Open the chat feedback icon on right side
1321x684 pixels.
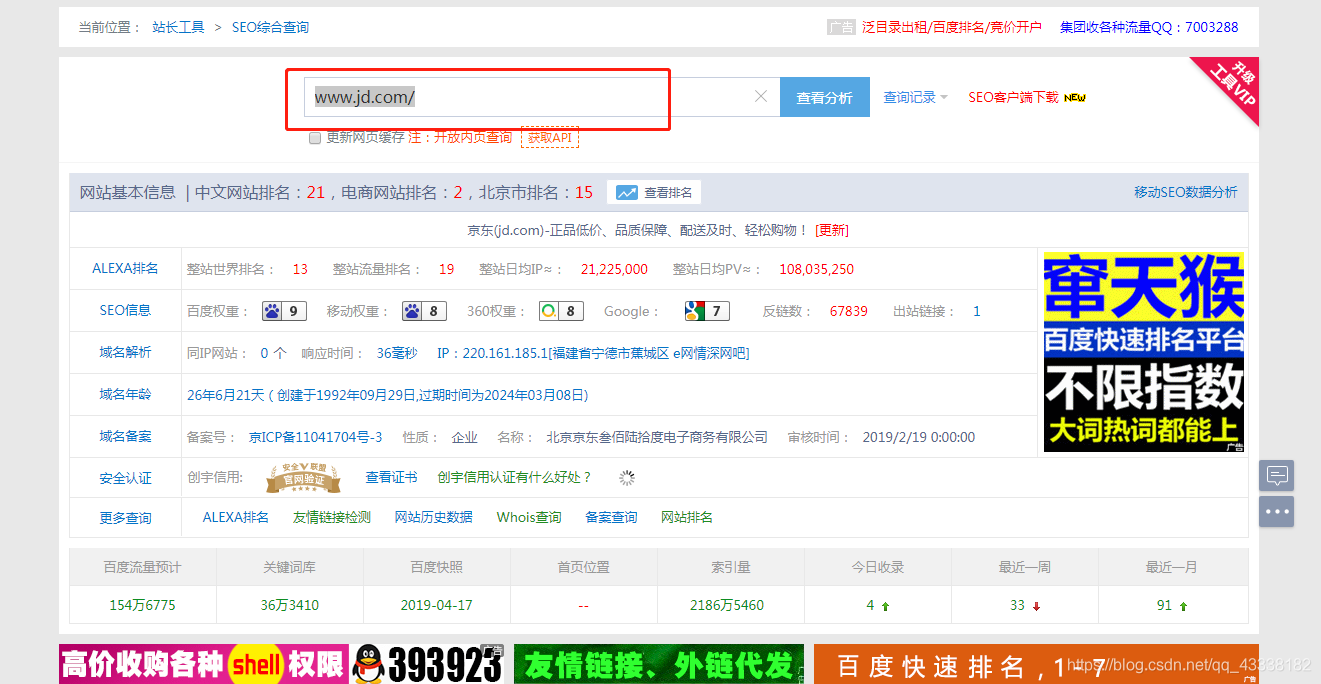tap(1277, 475)
